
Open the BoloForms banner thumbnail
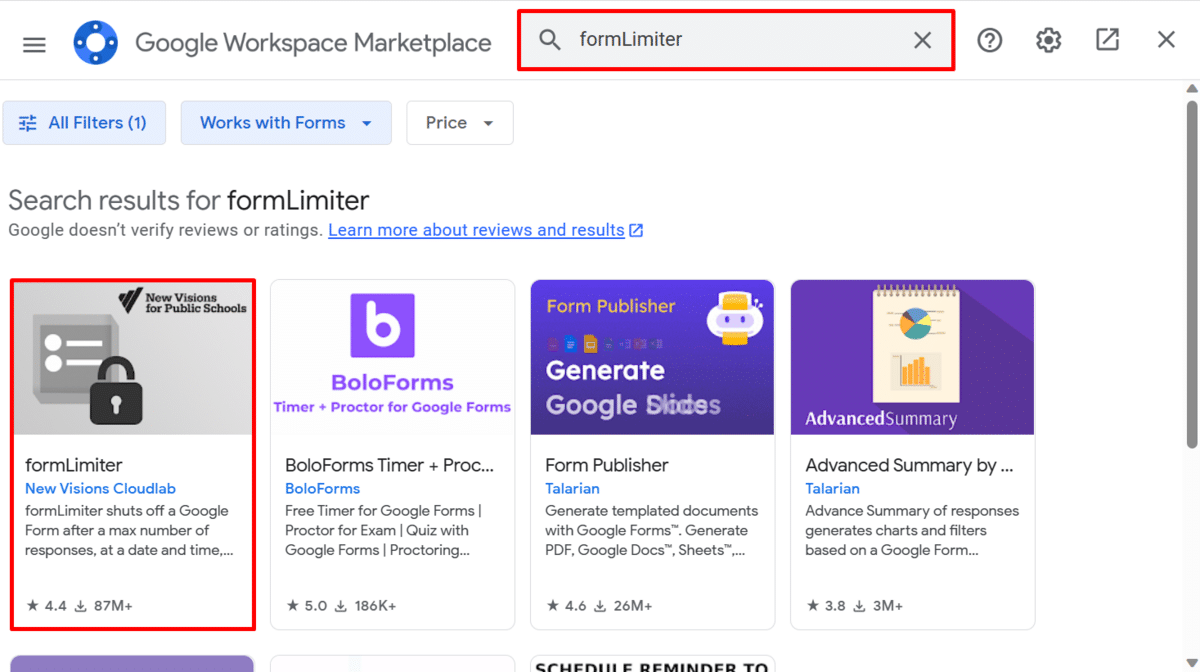tap(392, 357)
